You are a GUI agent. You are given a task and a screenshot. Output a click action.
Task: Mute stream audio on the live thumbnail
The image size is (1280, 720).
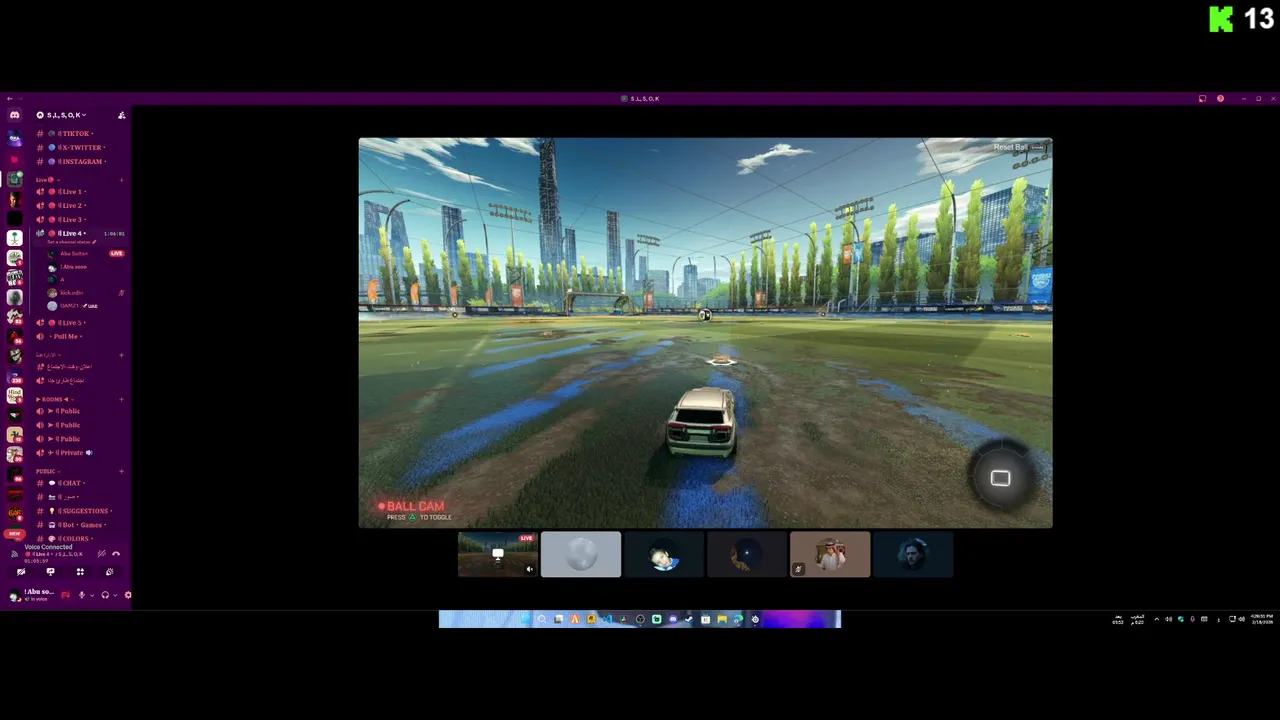tap(530, 569)
